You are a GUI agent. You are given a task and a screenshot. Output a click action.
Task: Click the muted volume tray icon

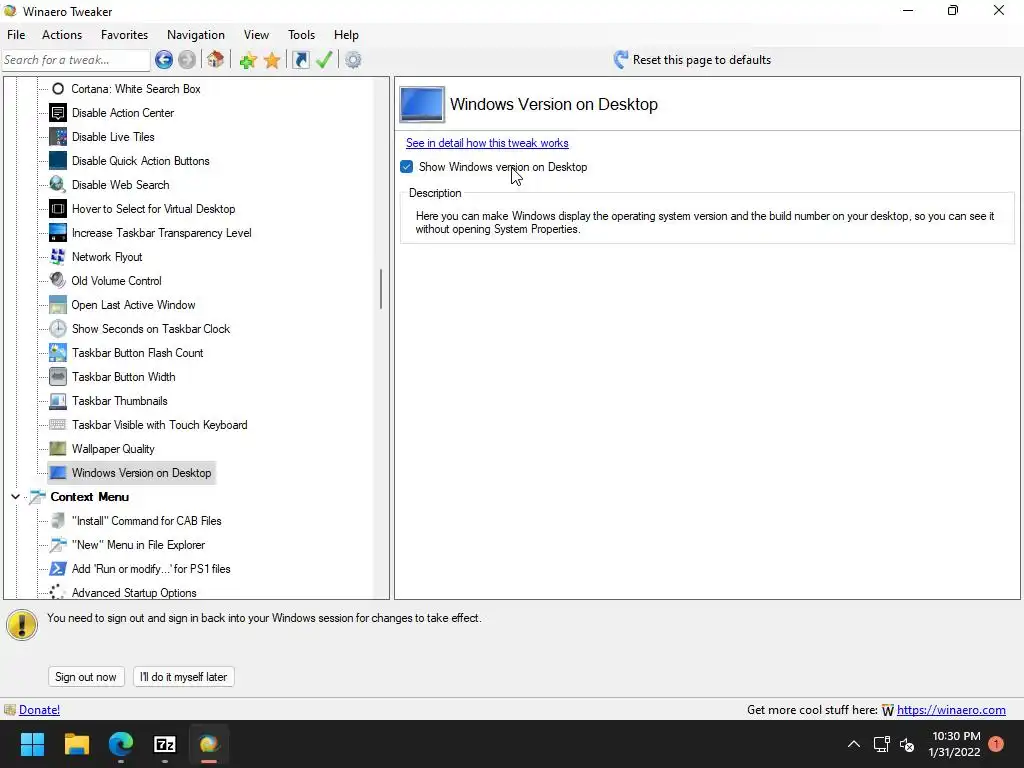907,744
